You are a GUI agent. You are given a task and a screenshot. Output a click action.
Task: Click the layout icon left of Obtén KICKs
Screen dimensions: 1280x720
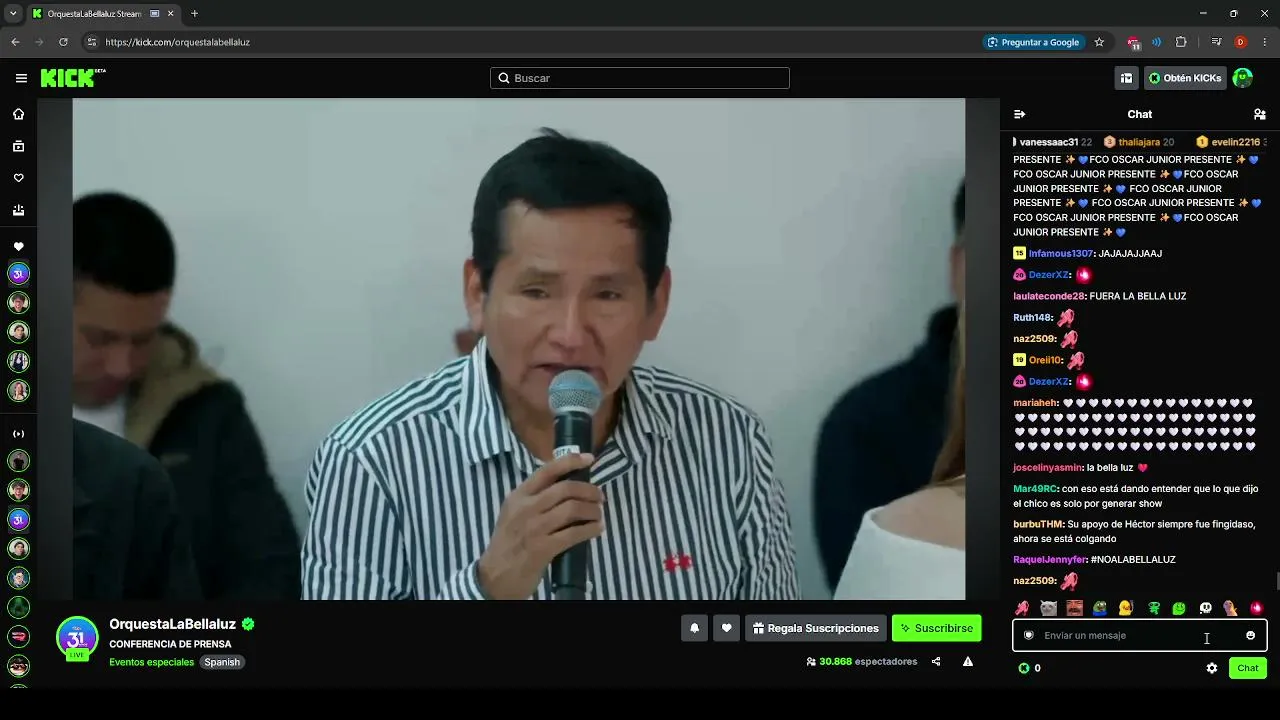point(1126,78)
